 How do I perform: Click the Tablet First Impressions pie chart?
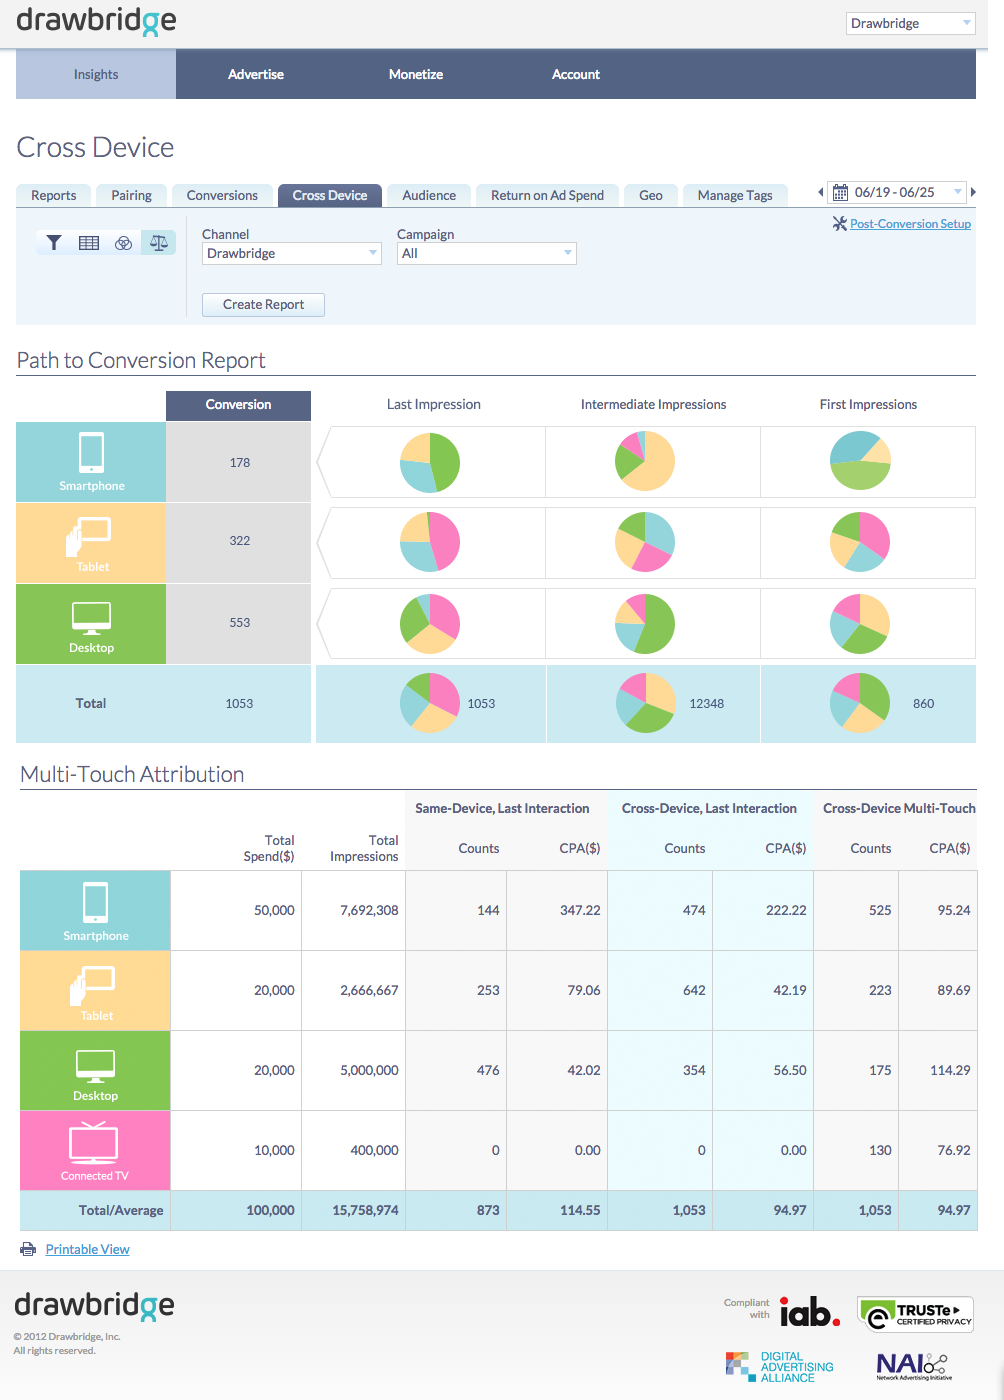[x=860, y=542]
